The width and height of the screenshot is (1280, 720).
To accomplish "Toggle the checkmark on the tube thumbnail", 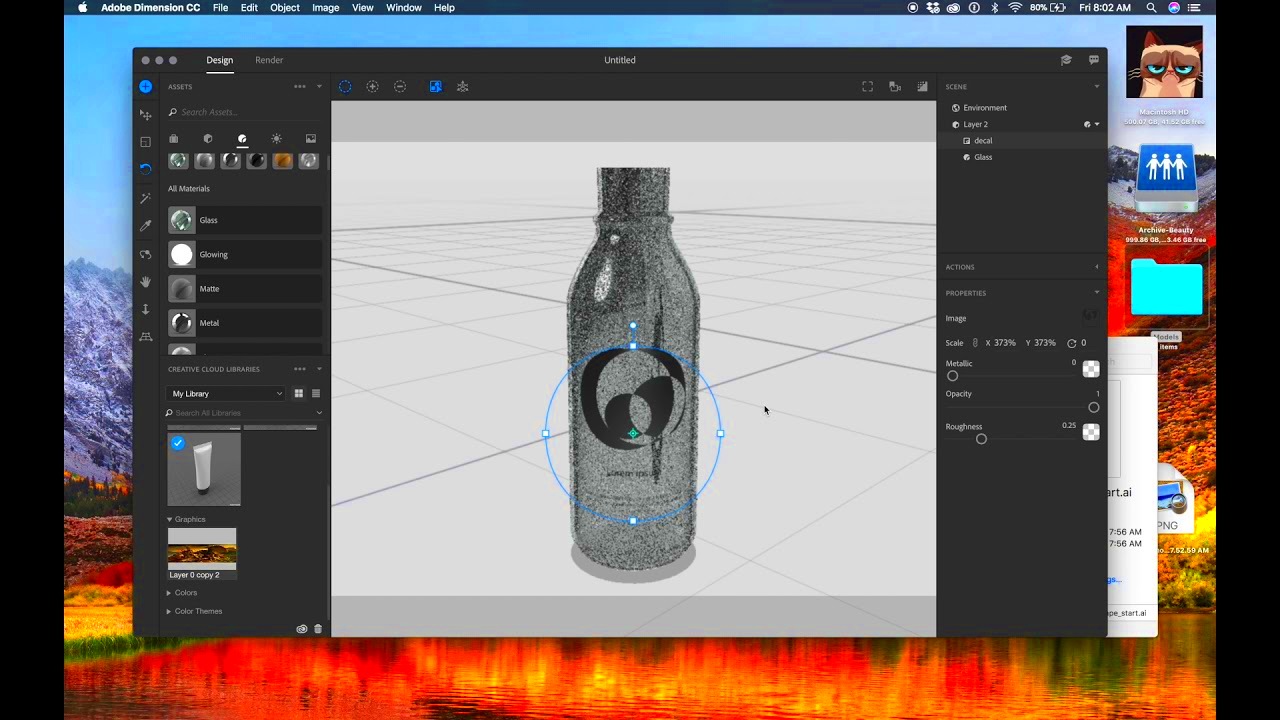I will (x=178, y=444).
